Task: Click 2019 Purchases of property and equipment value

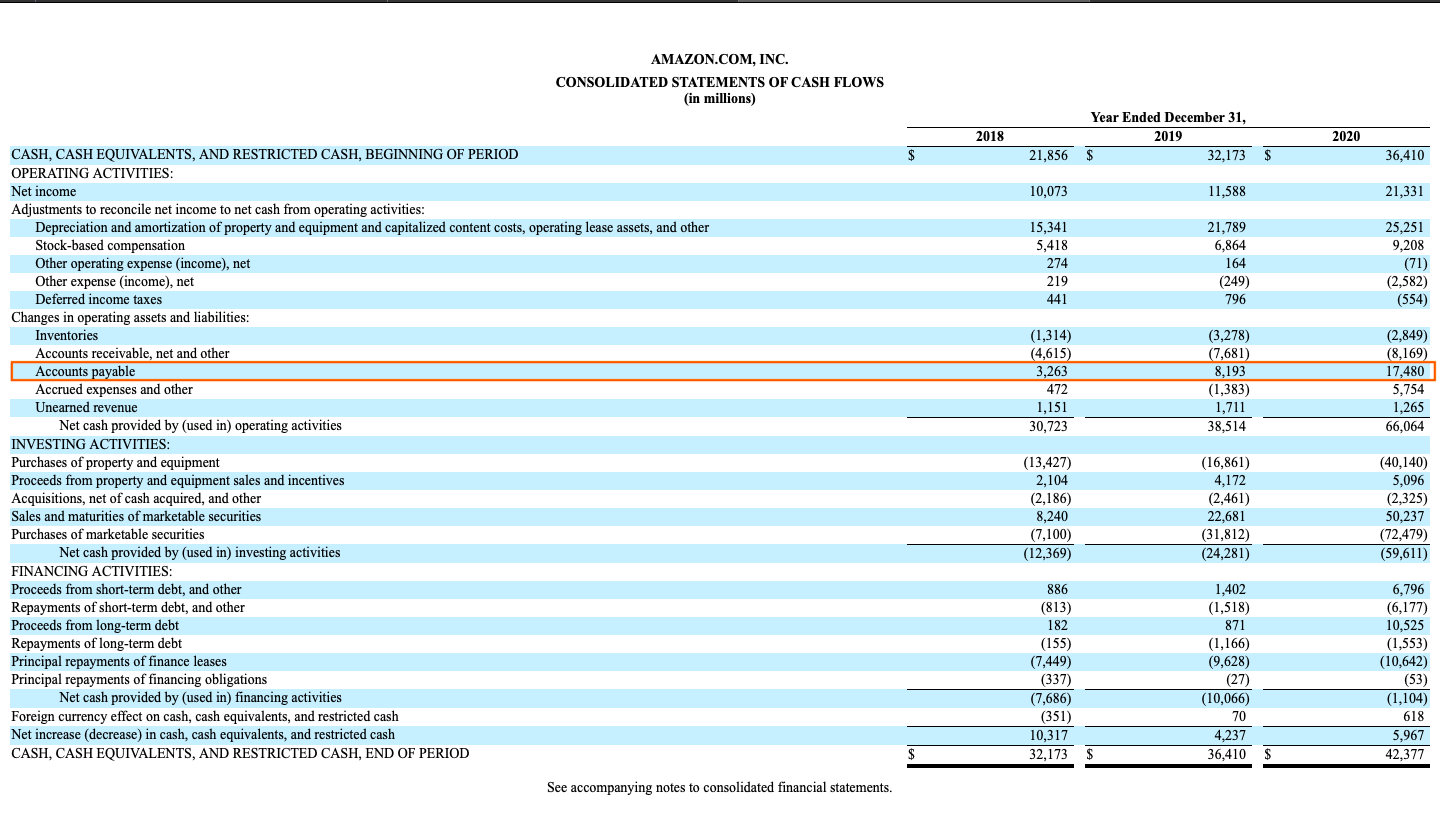Action: (x=1225, y=463)
